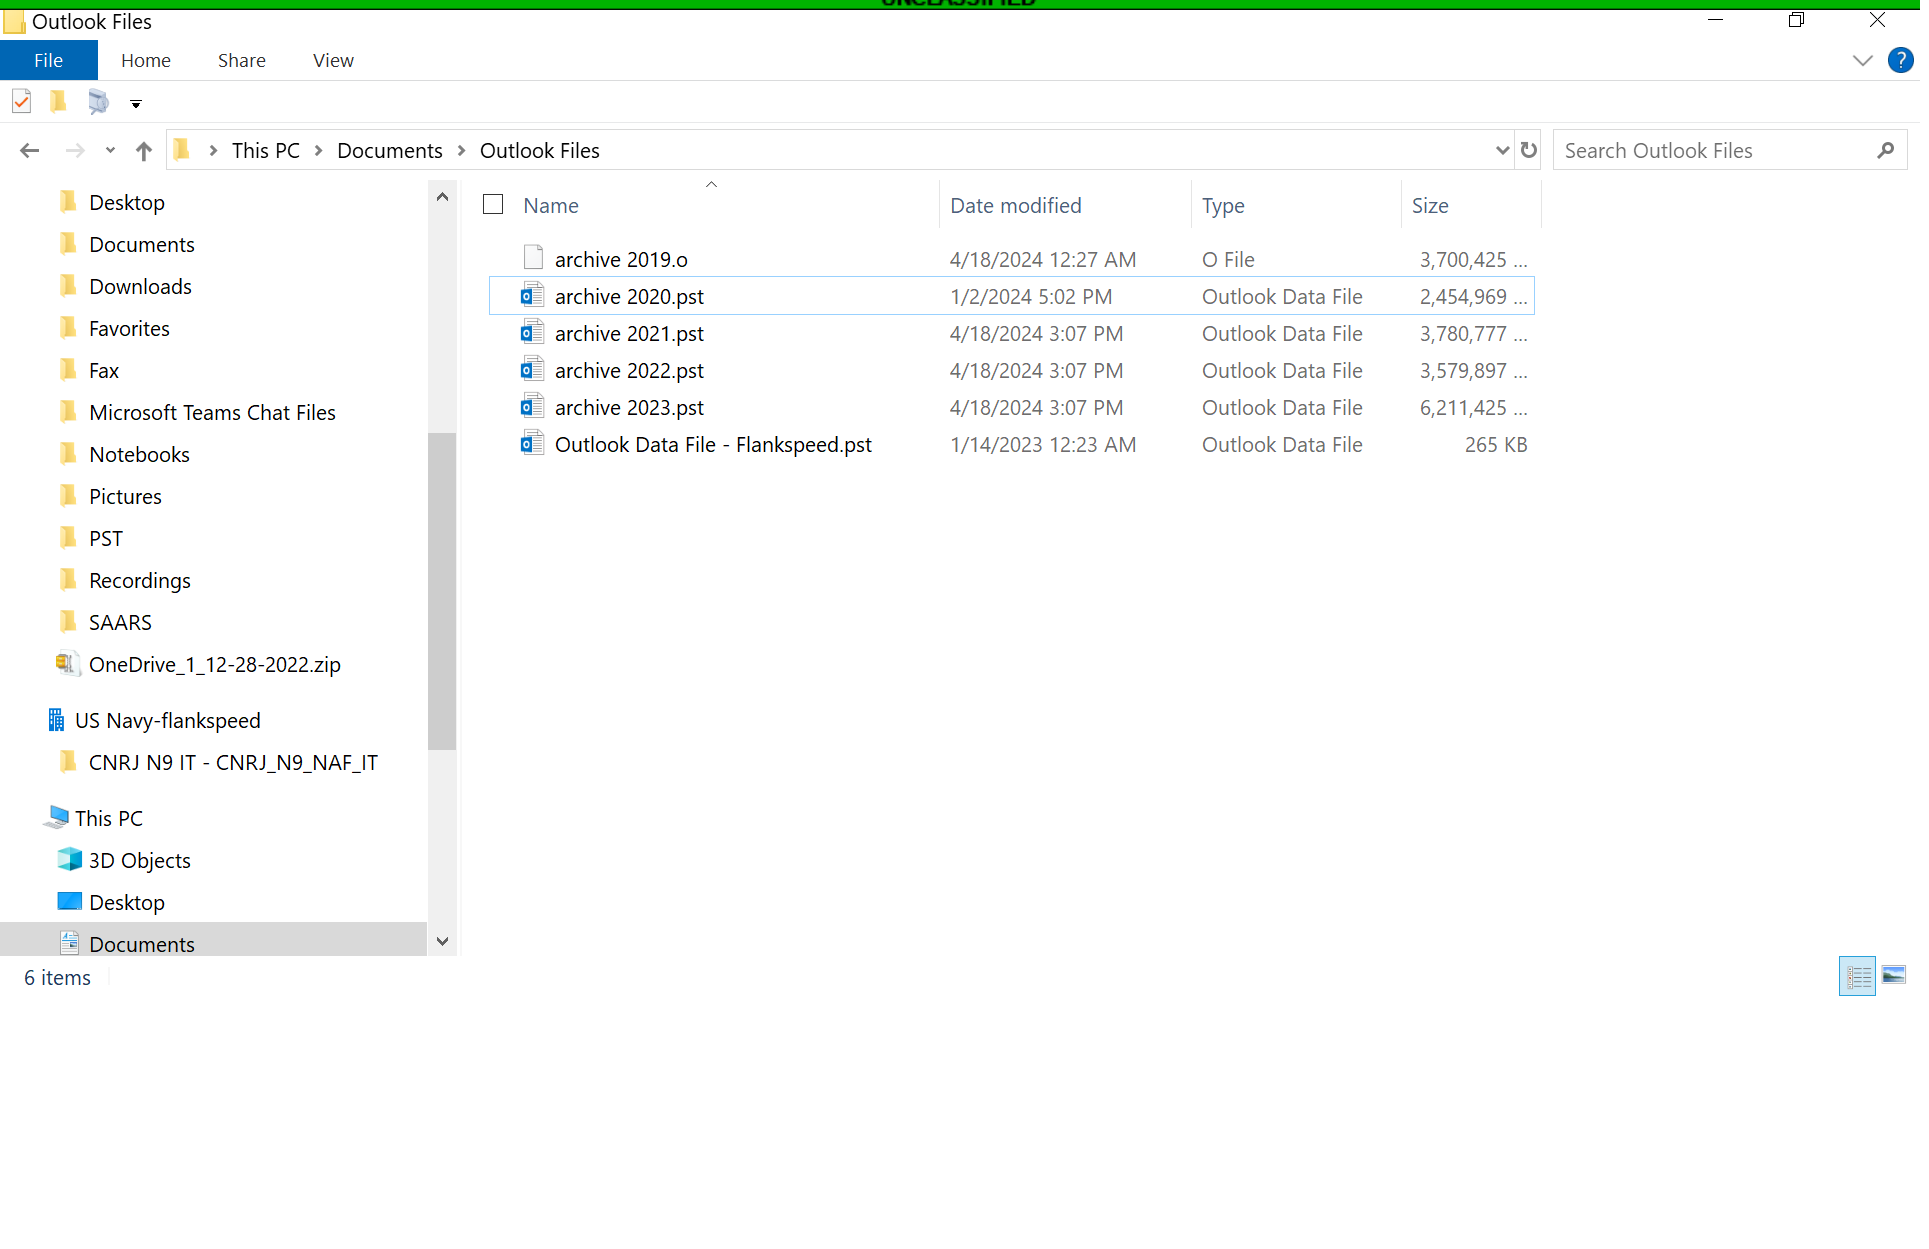
Task: Click the address bar folder icon
Action: click(183, 151)
